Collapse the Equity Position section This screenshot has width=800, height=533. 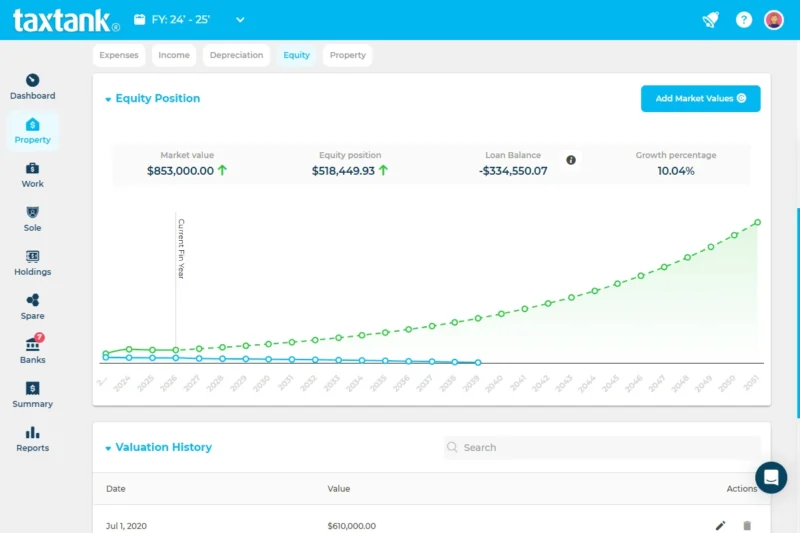pos(108,99)
